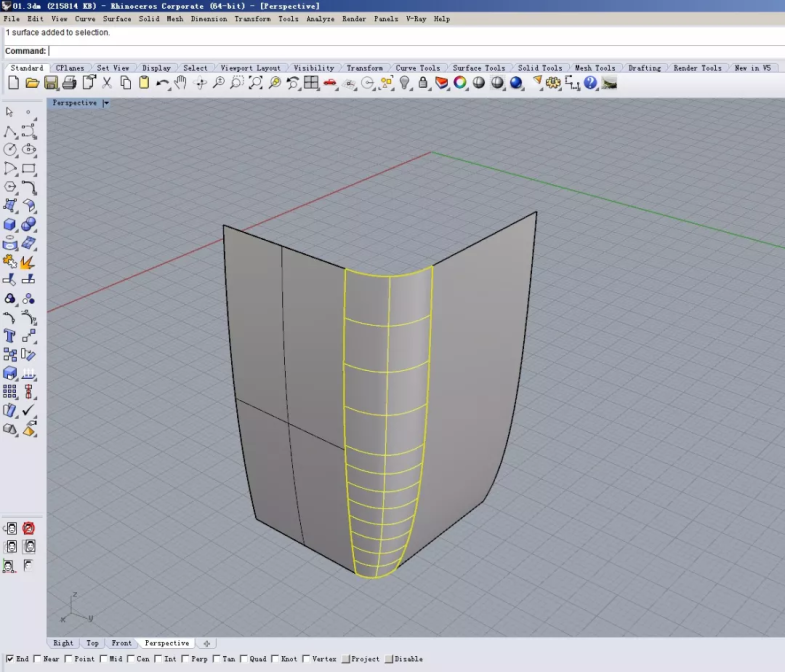The image size is (785, 672).
Task: Disable the End osnap checkbox
Action: coord(9,659)
